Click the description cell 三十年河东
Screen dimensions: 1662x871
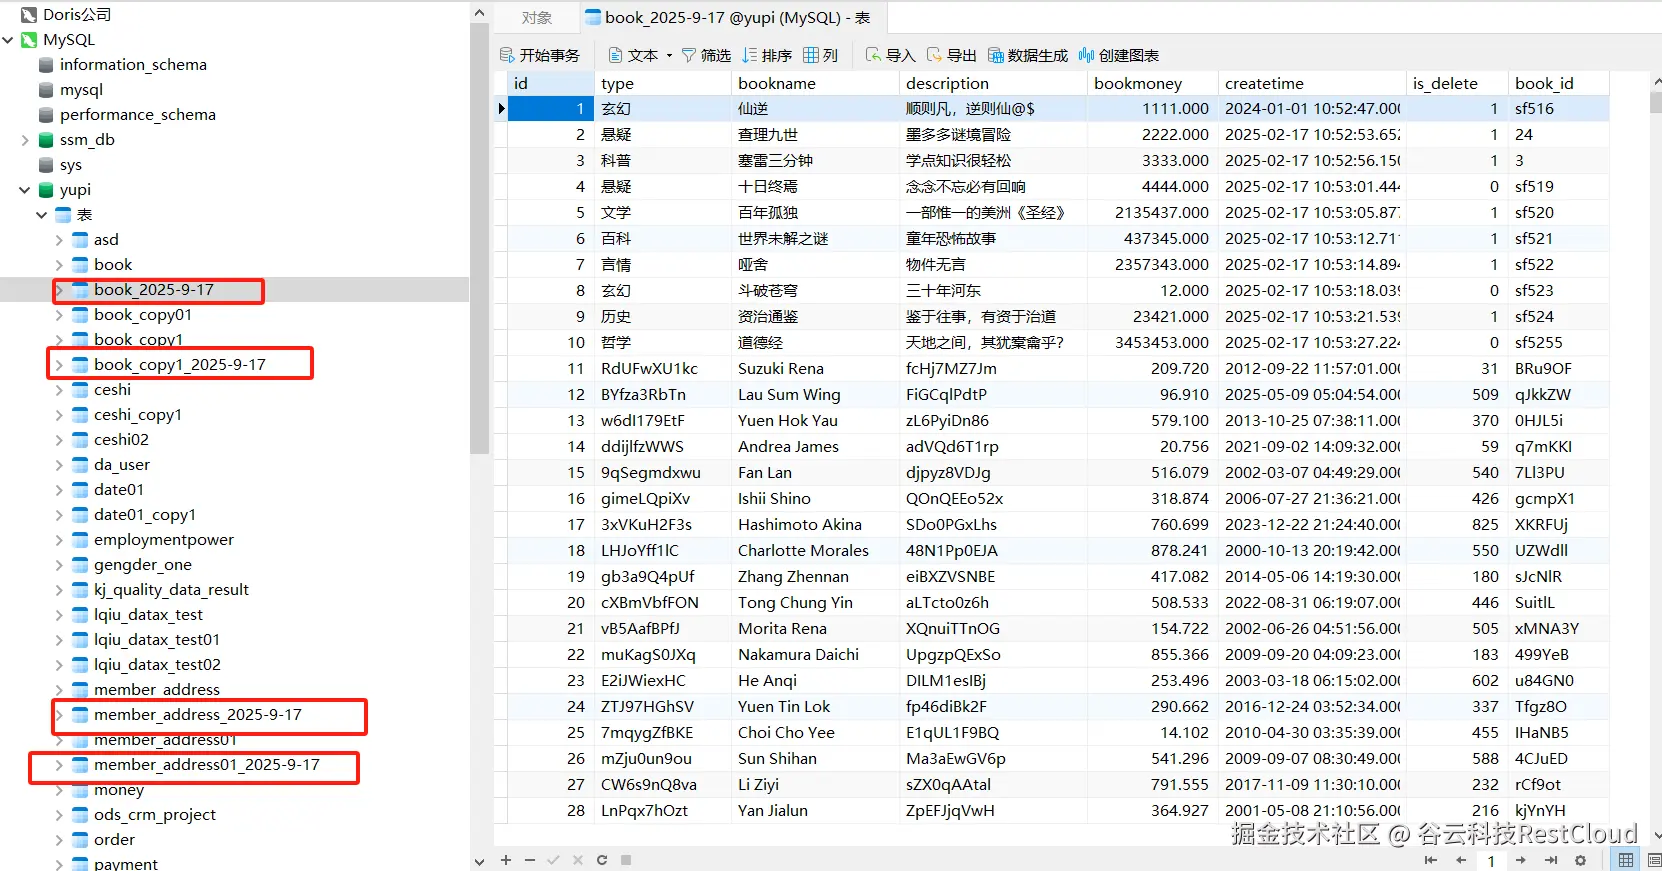(x=993, y=291)
